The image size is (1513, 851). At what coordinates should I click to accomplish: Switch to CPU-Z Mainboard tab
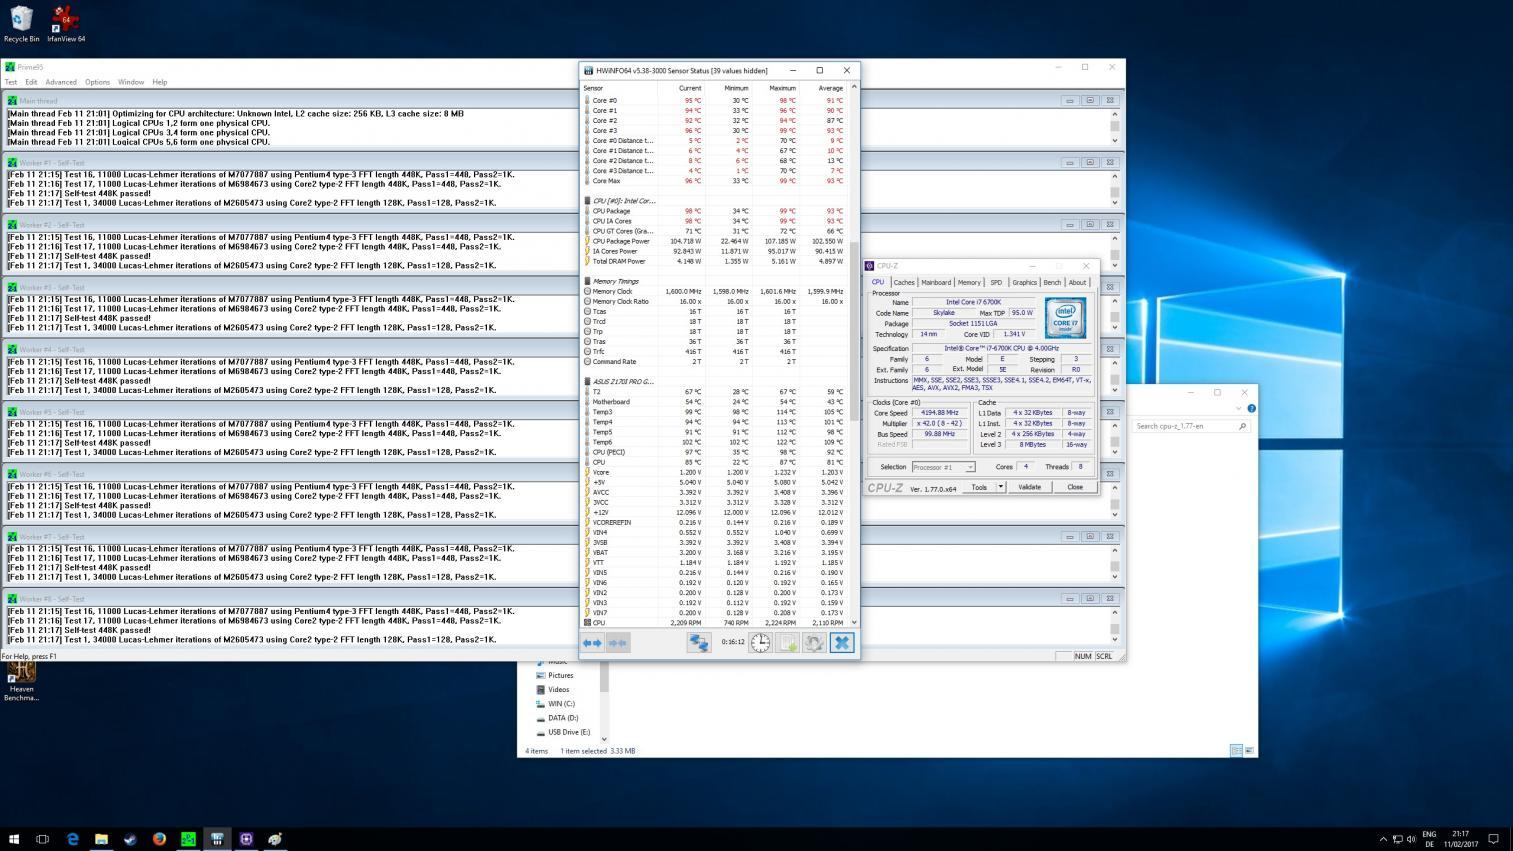point(936,282)
